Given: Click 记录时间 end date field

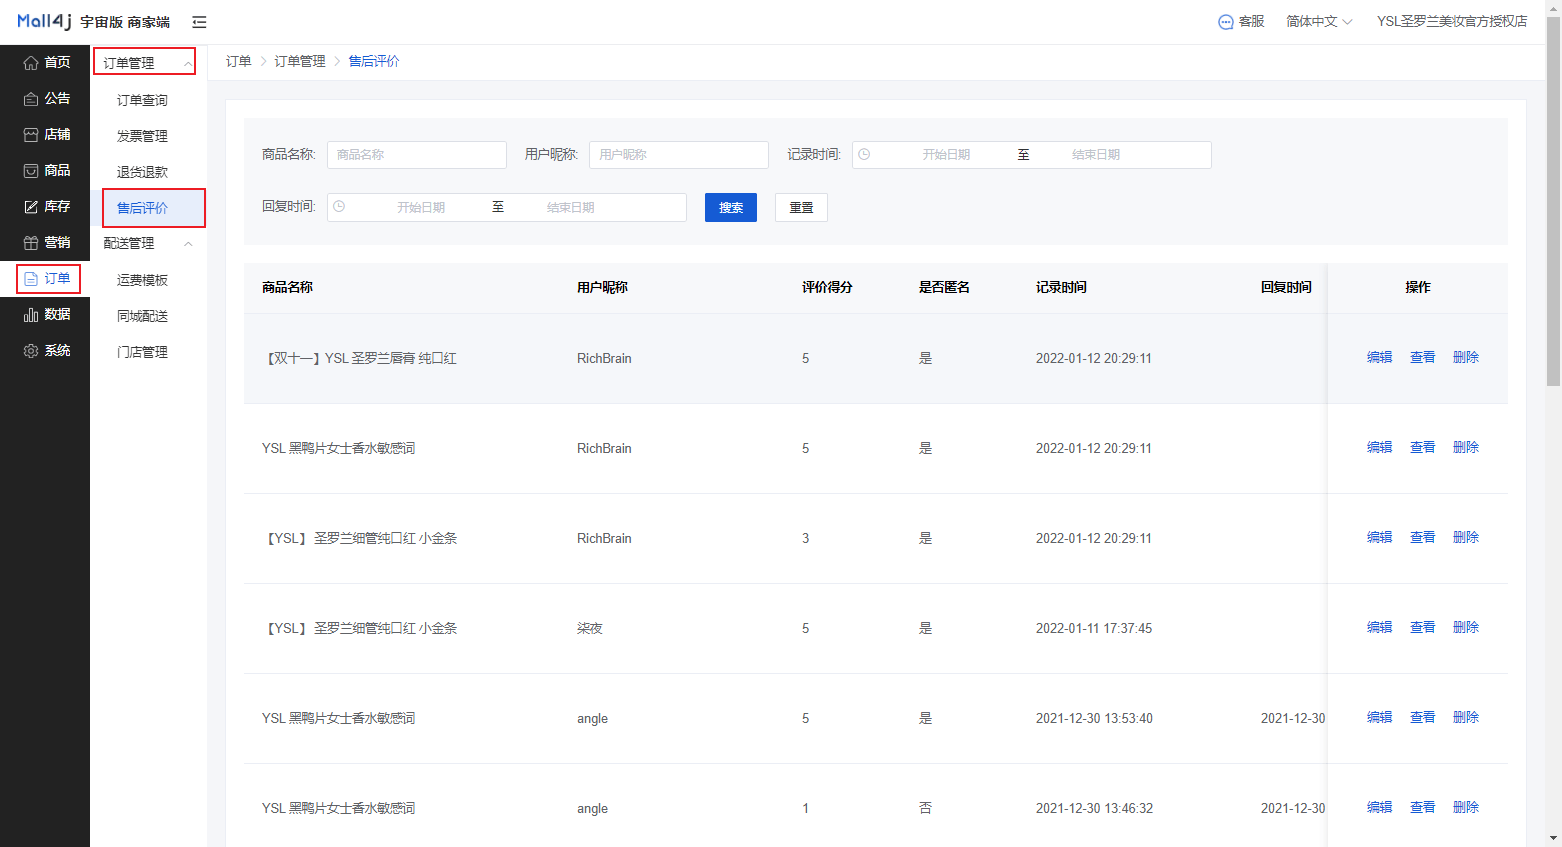Looking at the screenshot, I should (x=1096, y=155).
